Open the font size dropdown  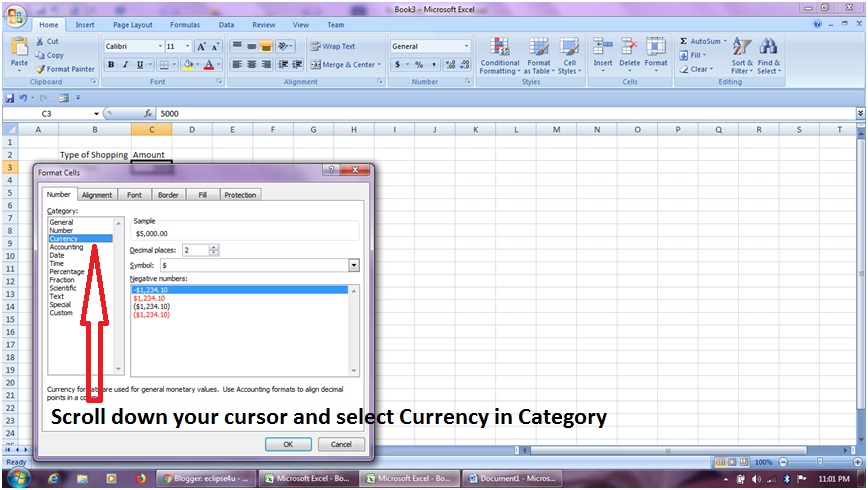pos(188,47)
